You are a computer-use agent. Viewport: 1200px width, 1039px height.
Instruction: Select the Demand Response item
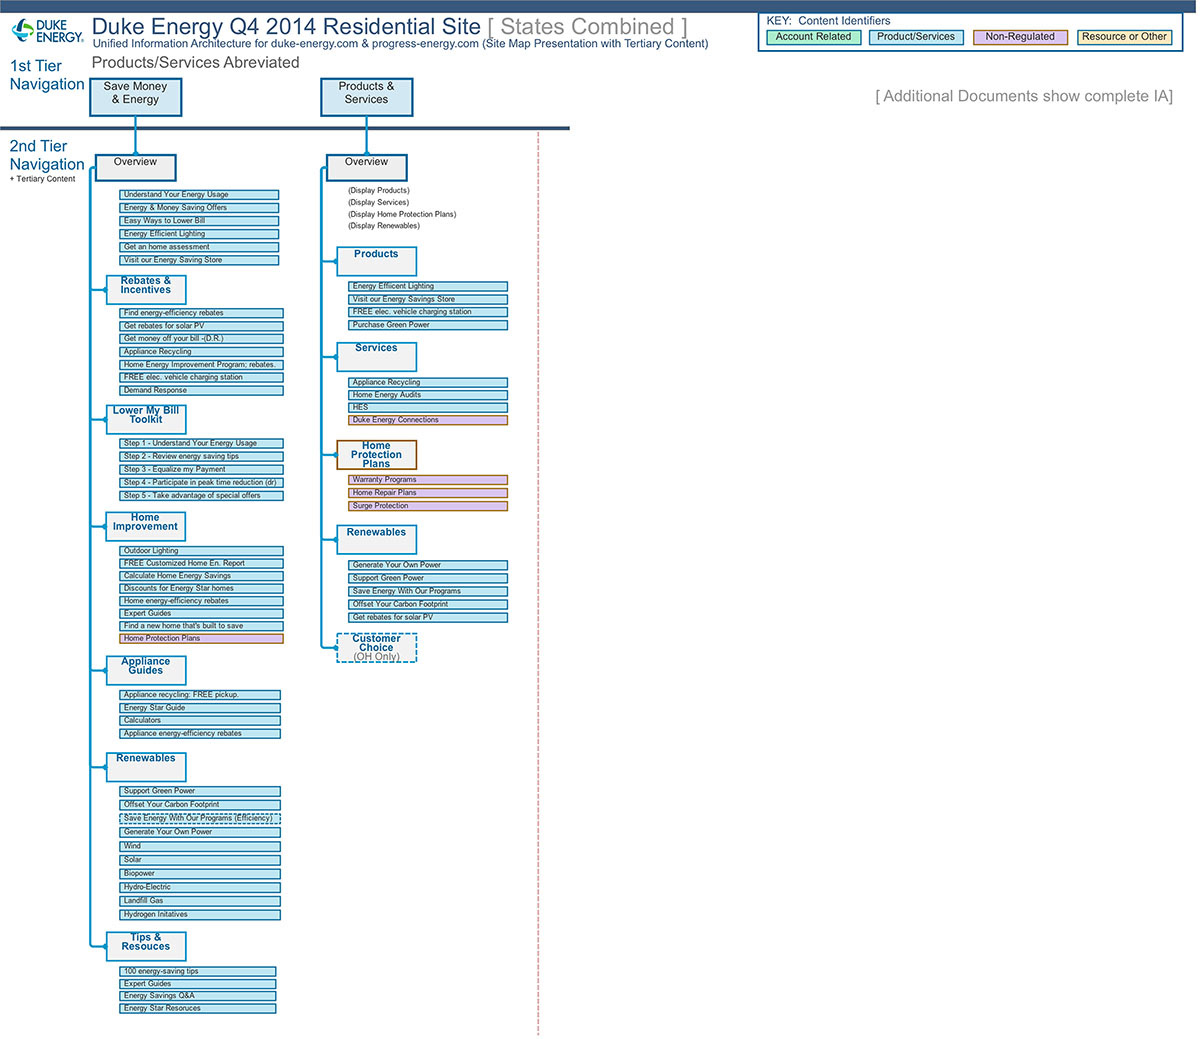pos(201,391)
